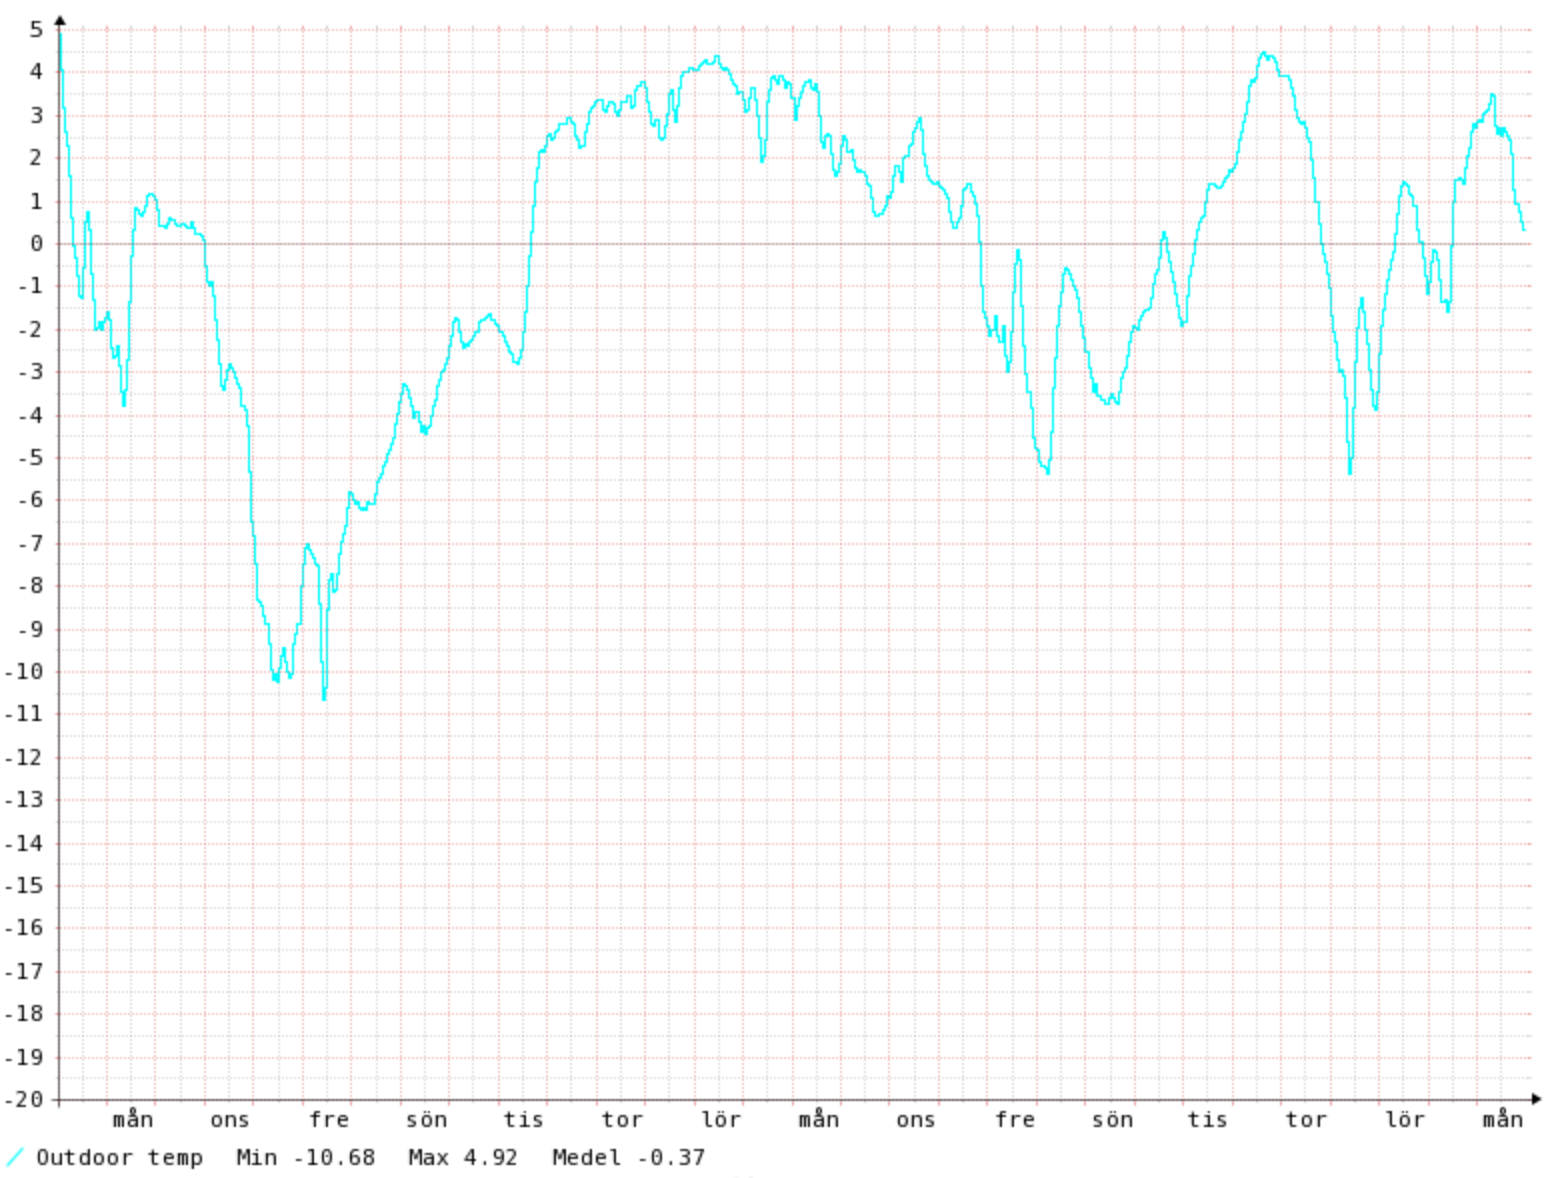The width and height of the screenshot is (1554, 1178).
Task: Click the first lör label on time axis
Action: pyautogui.click(x=720, y=1120)
